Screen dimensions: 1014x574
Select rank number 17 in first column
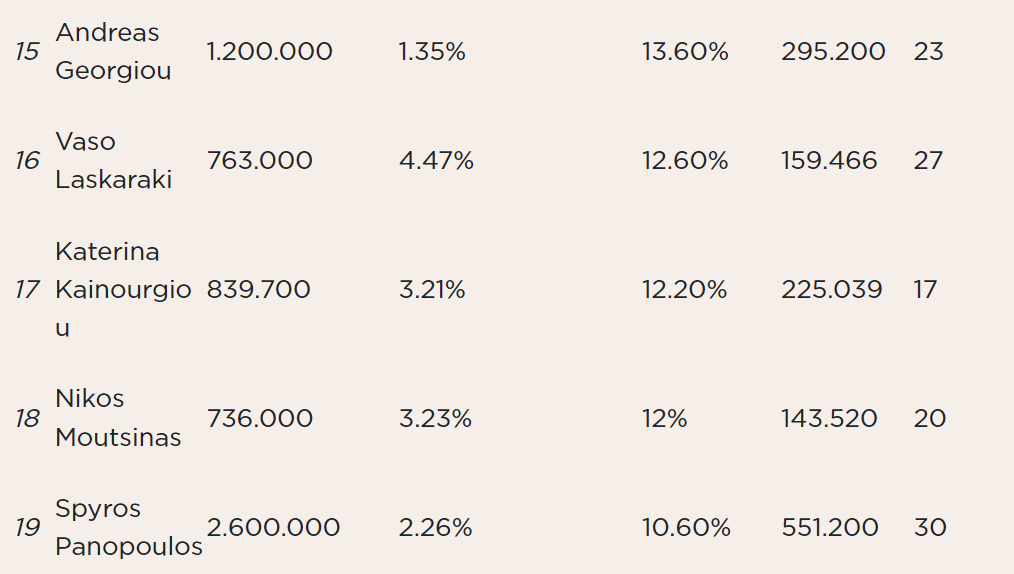point(27,290)
